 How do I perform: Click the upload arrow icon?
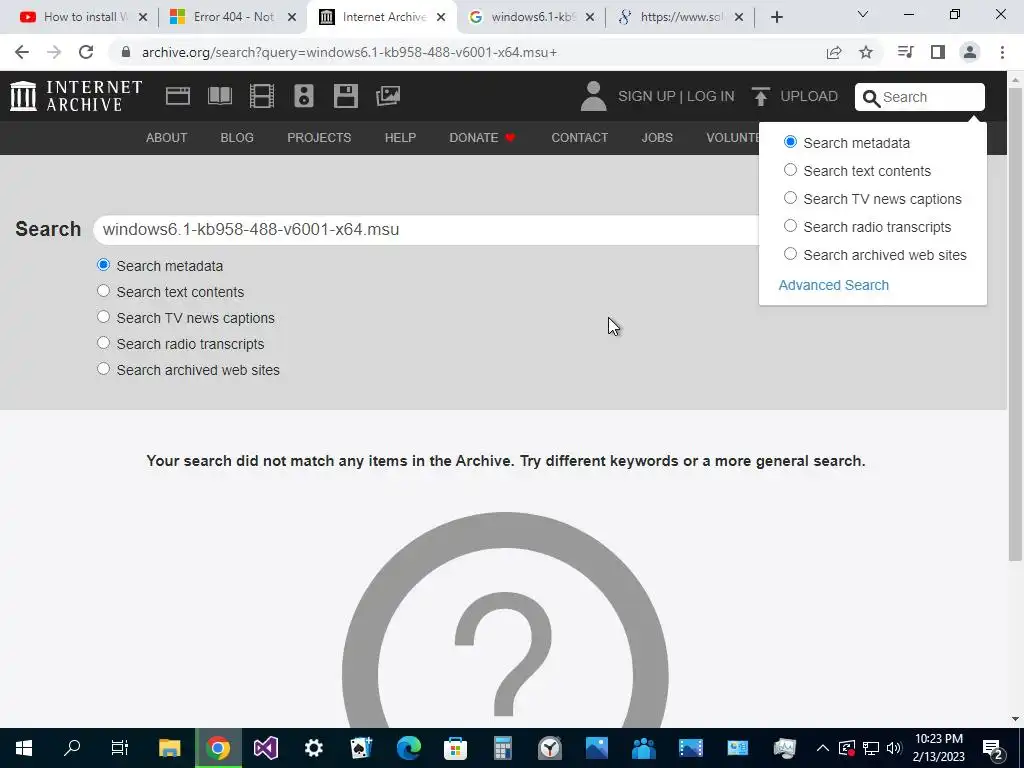point(760,96)
